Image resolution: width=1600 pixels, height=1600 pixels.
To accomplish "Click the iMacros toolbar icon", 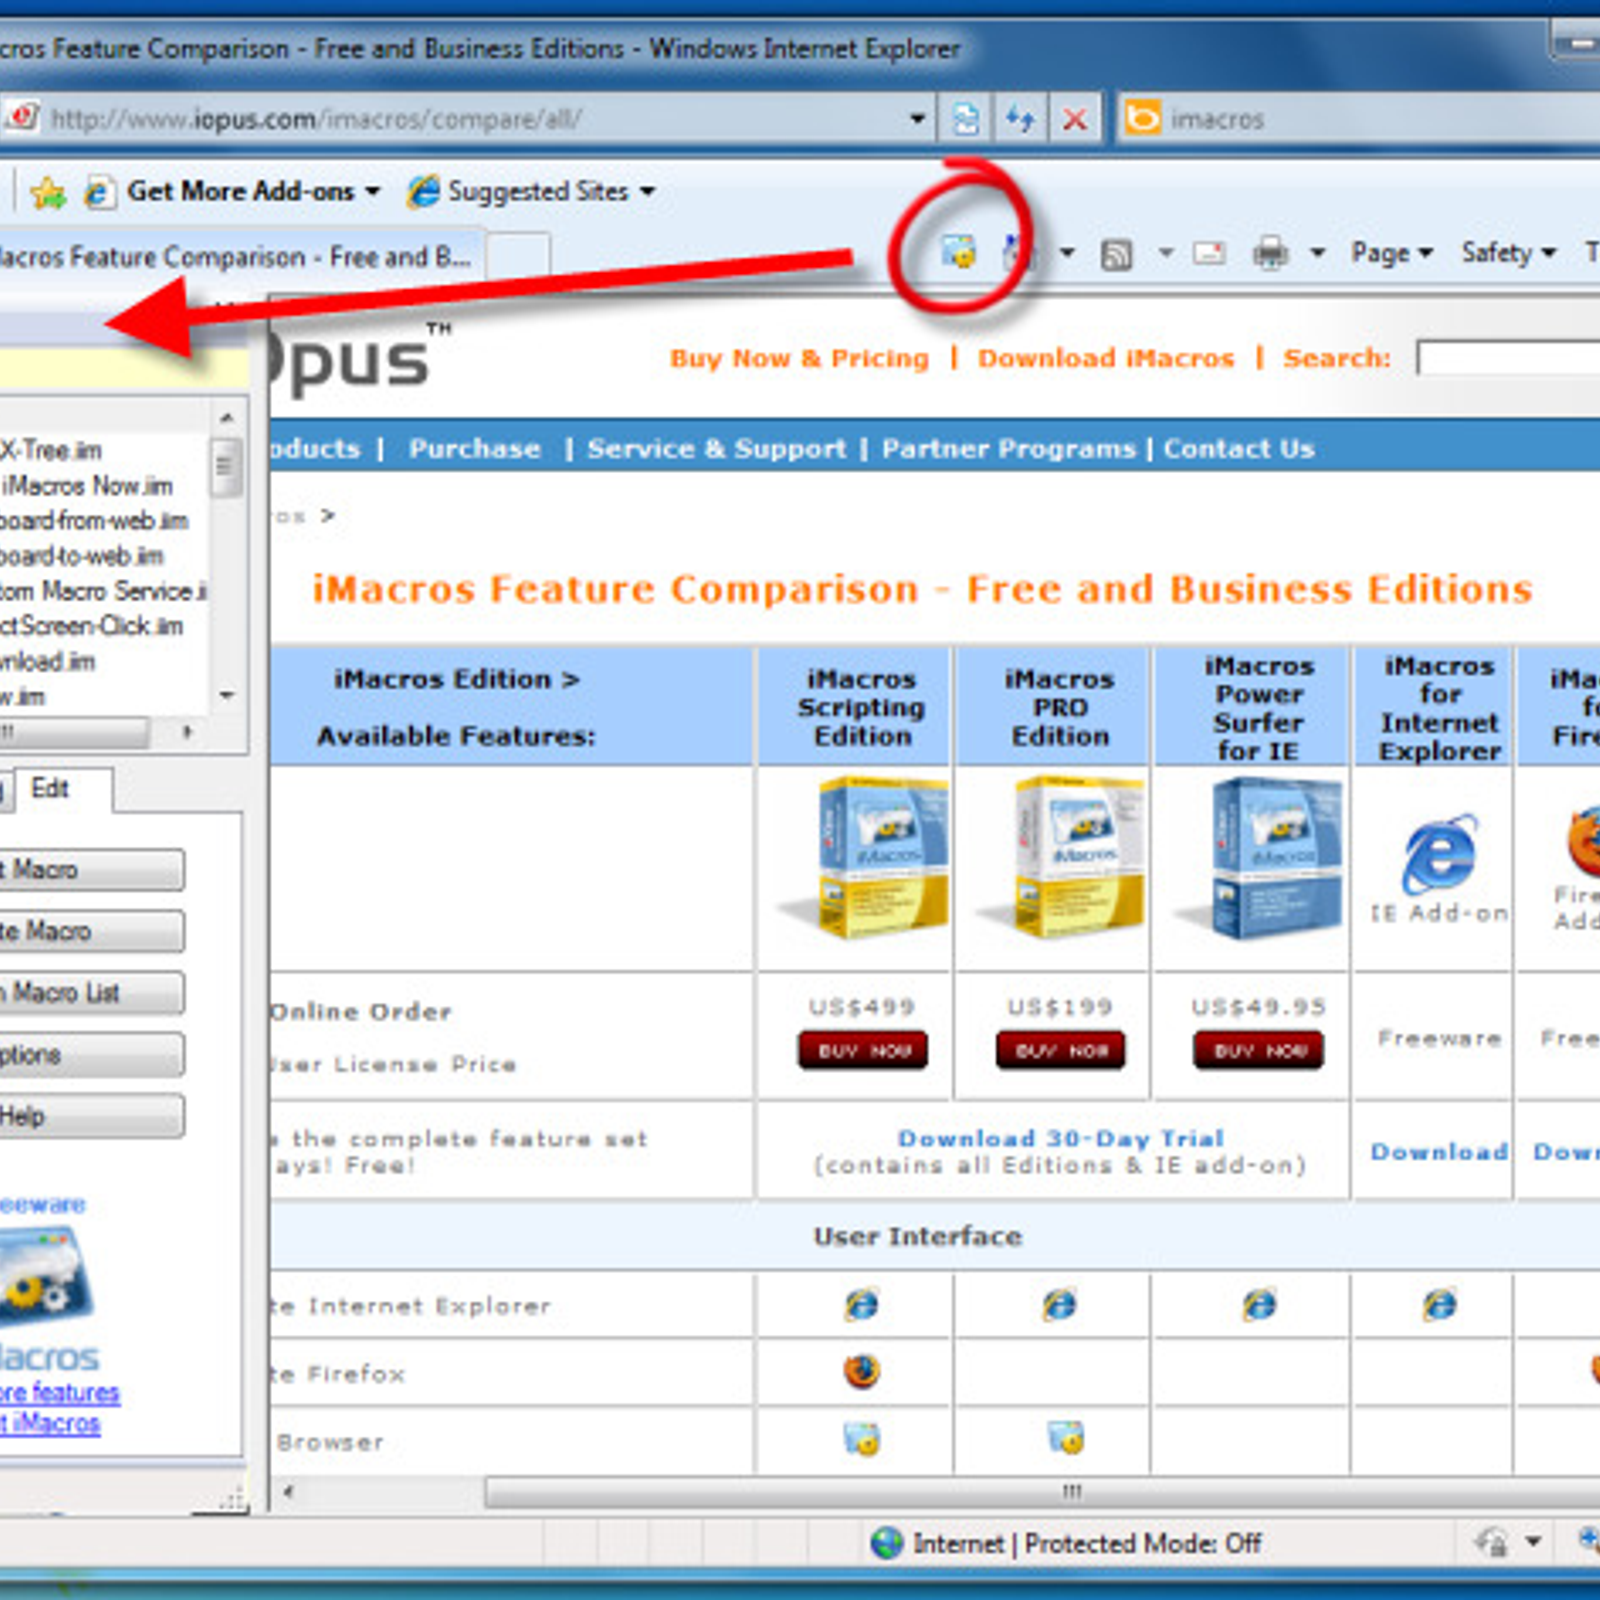I will pos(958,251).
